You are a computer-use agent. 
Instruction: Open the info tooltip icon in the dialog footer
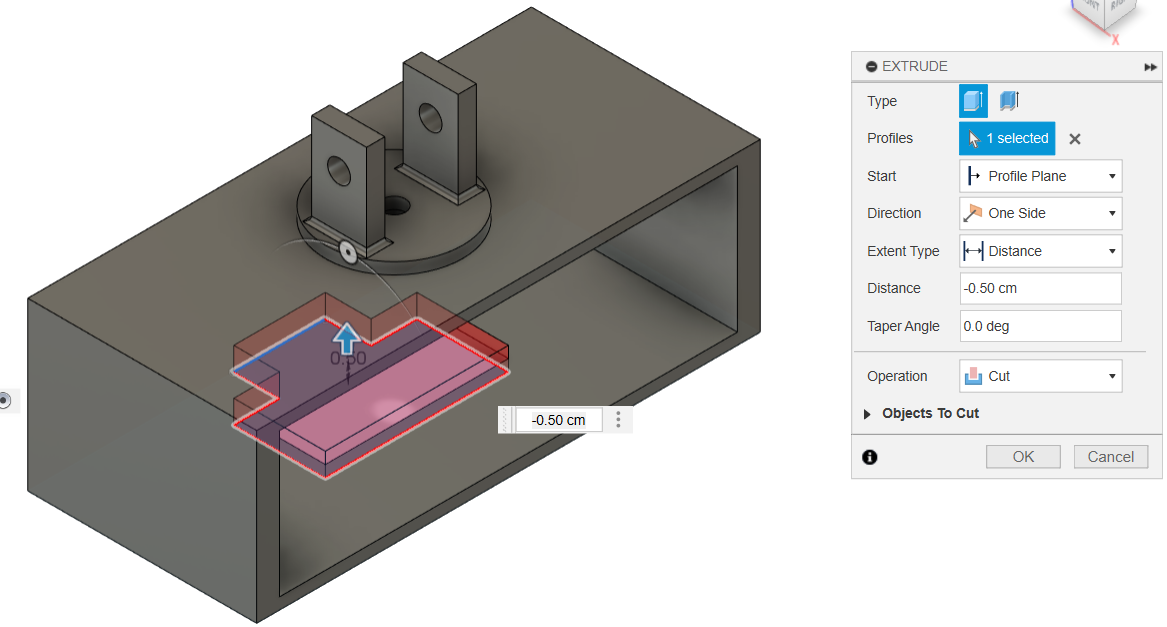869,457
